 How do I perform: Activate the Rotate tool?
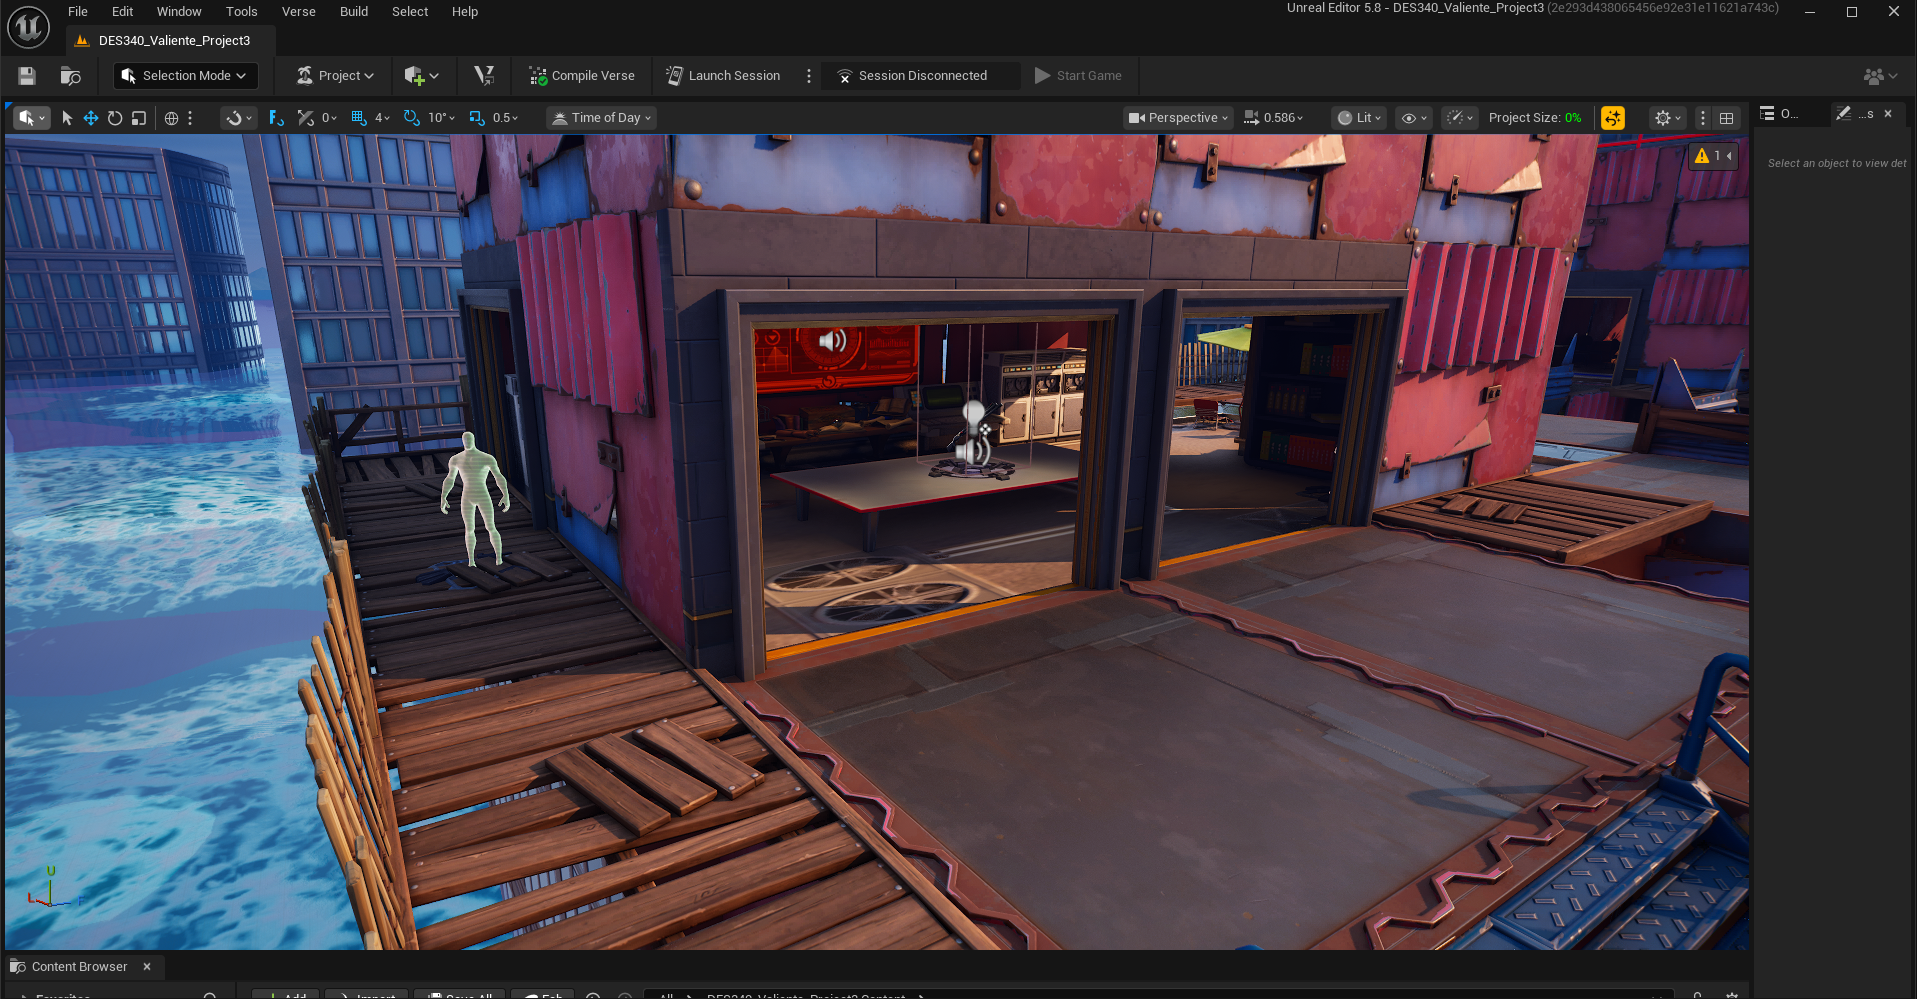click(x=115, y=118)
